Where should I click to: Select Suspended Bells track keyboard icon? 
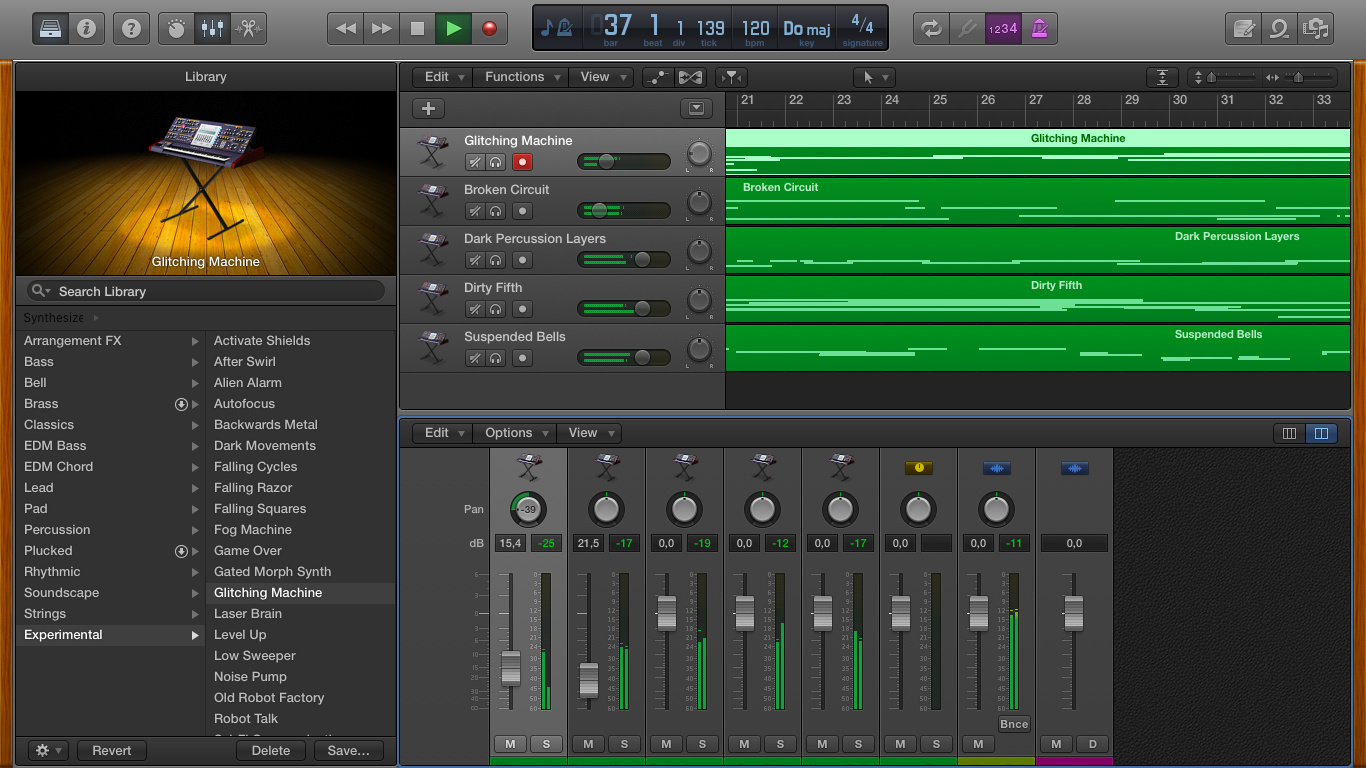tap(432, 348)
